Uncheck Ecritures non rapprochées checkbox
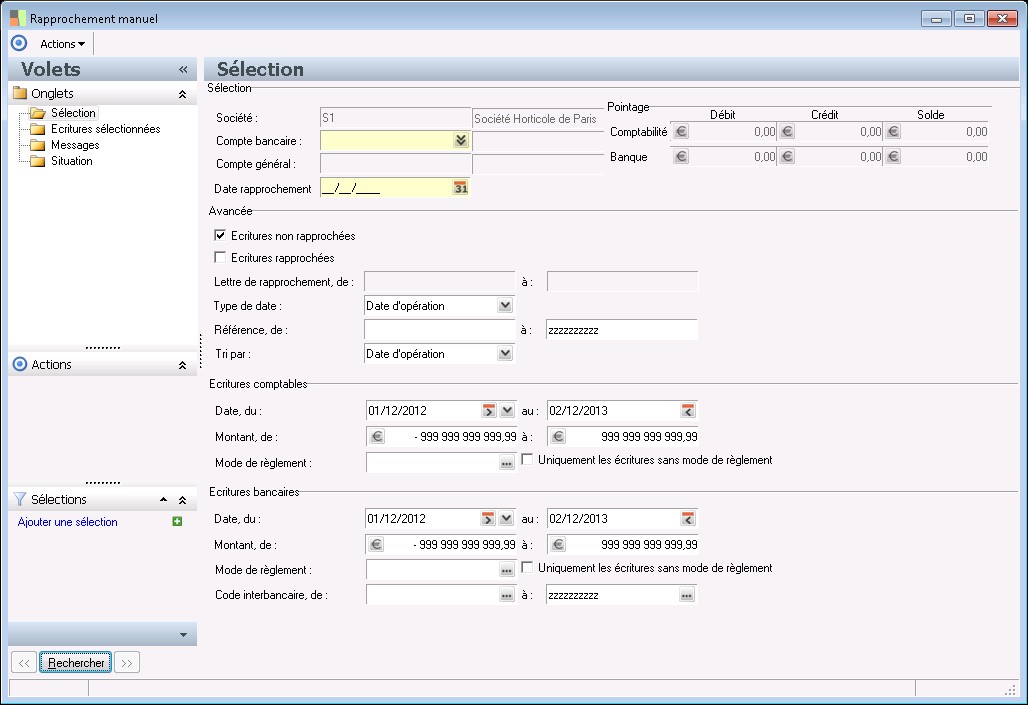Viewport: 1028px width, 705px height. [x=221, y=236]
